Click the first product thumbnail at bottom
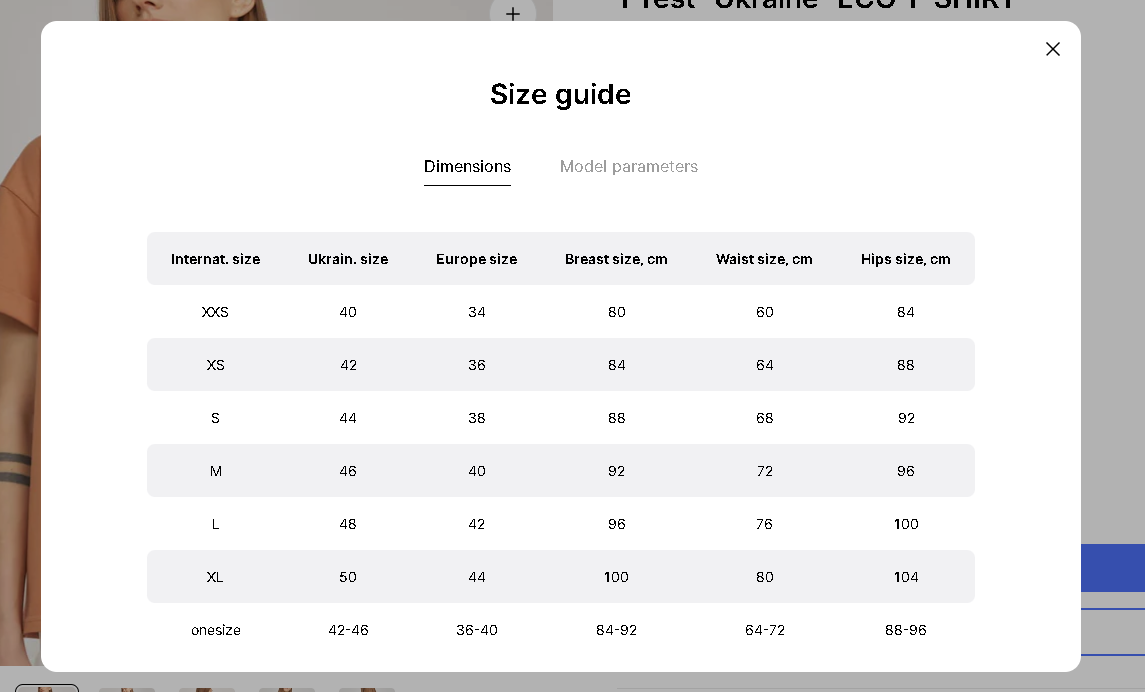The image size is (1145, 692). pyautogui.click(x=47, y=688)
